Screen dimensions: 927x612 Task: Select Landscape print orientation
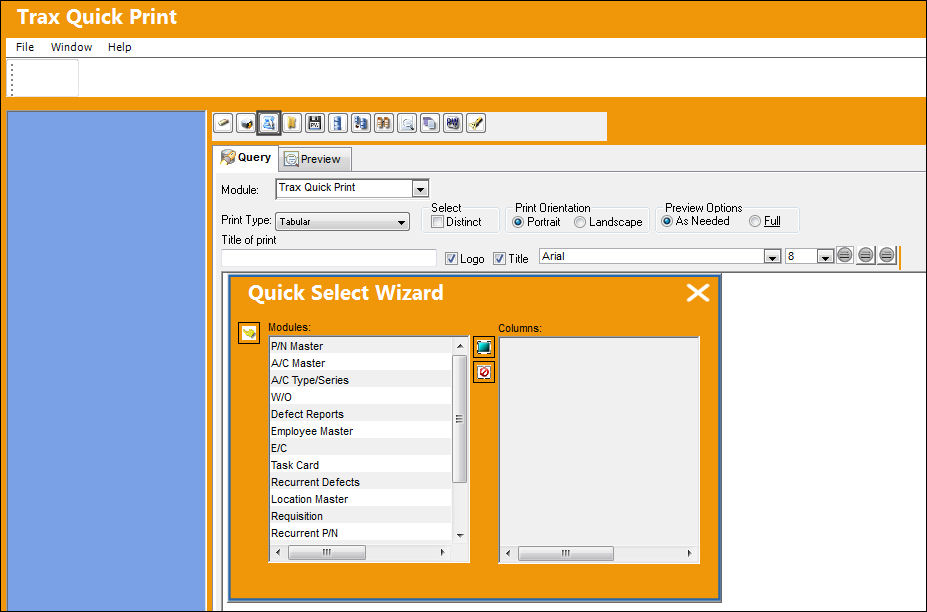(x=580, y=222)
